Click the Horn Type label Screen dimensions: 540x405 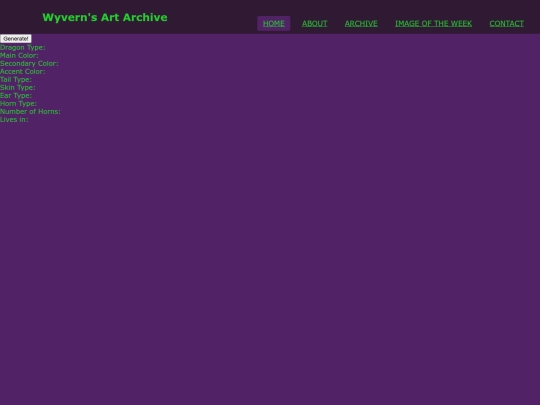tap(18, 103)
